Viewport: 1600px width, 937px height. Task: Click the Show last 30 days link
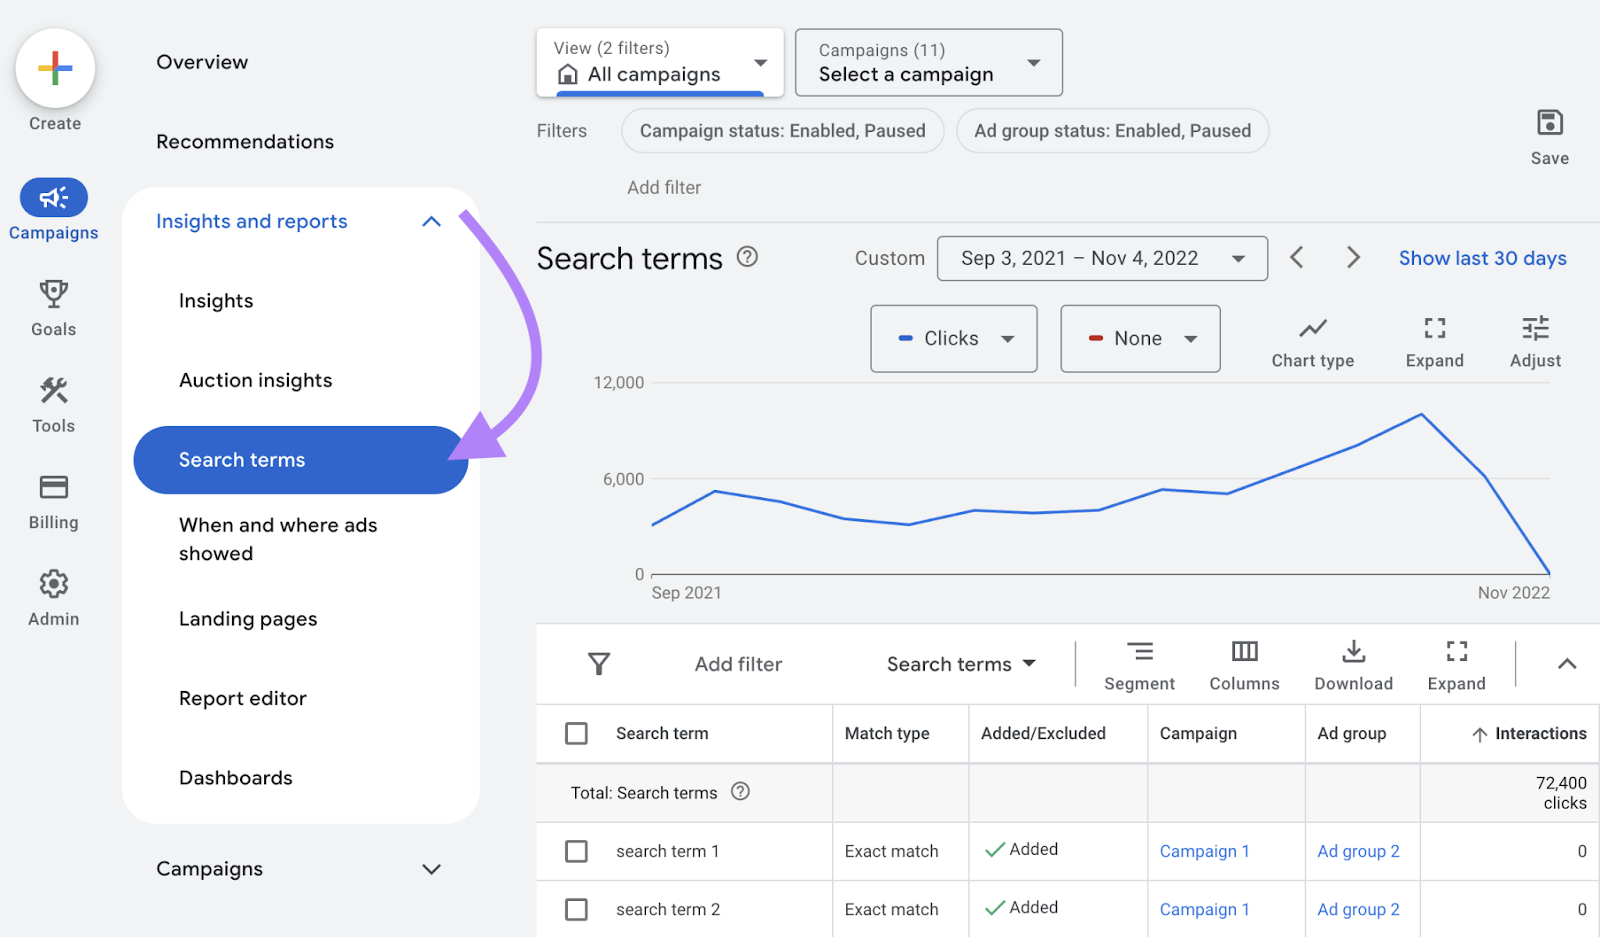[x=1482, y=258]
